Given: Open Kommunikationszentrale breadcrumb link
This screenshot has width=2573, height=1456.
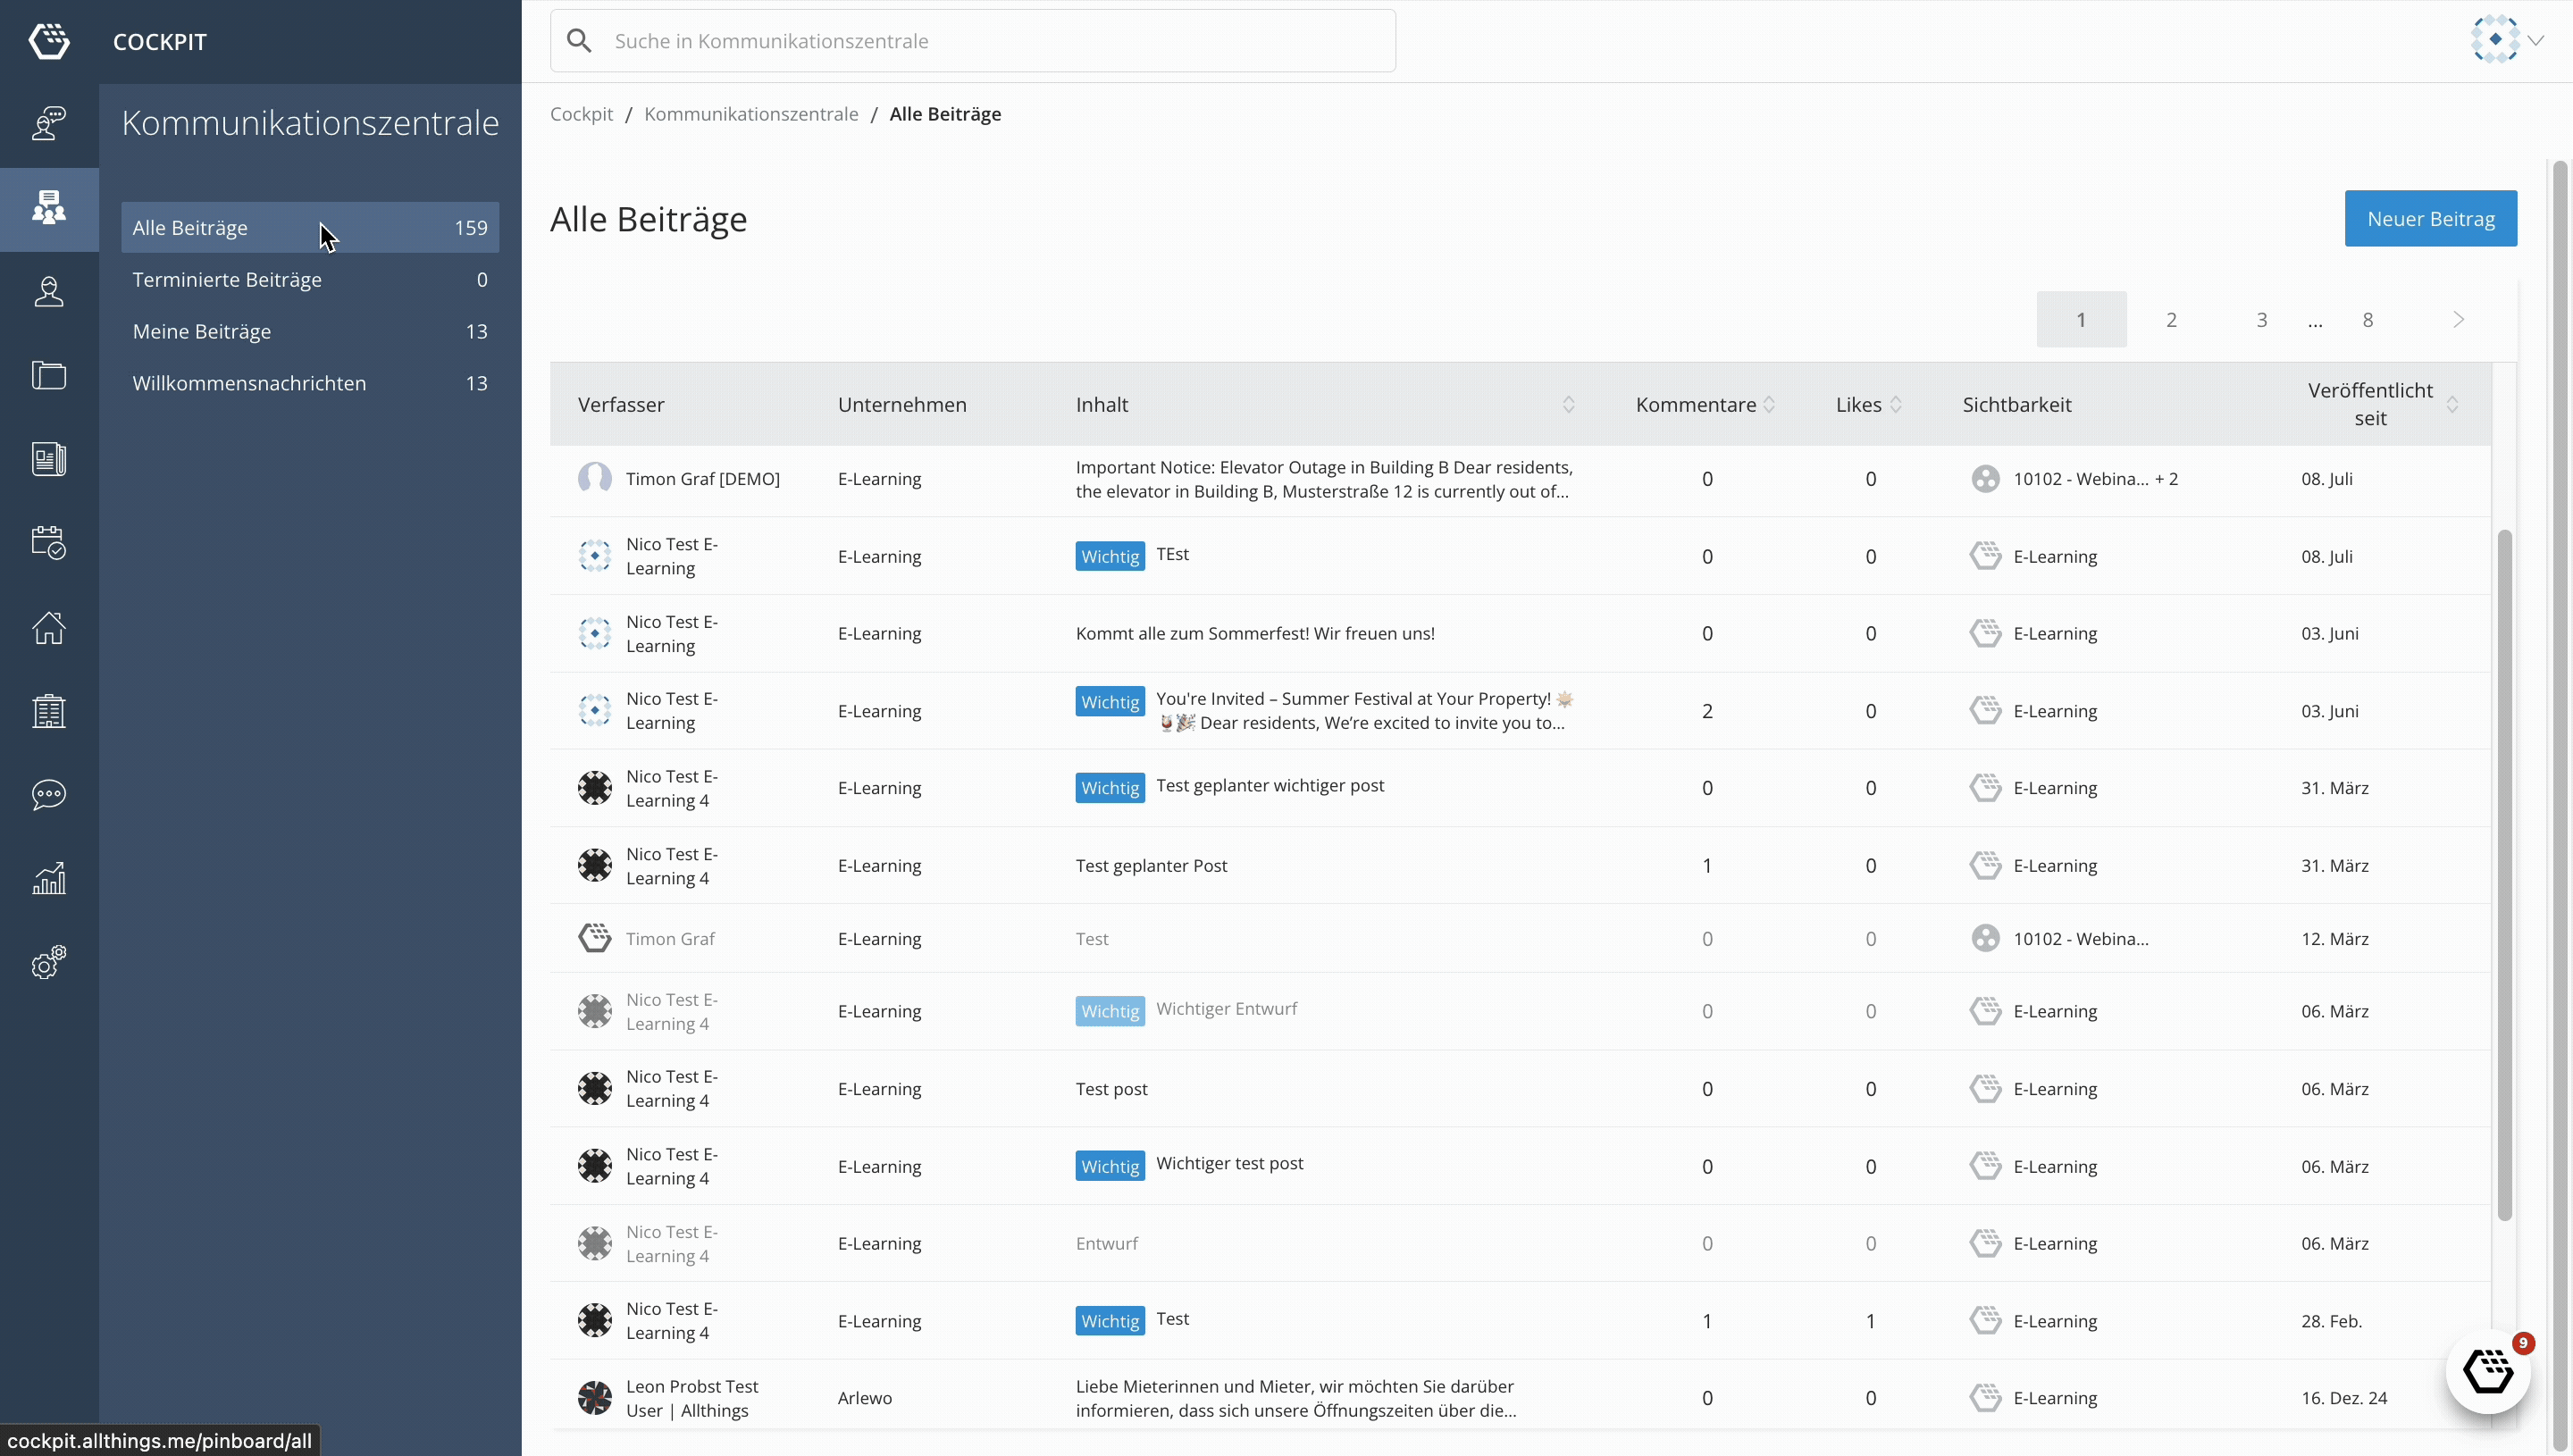Looking at the screenshot, I should pos(750,114).
